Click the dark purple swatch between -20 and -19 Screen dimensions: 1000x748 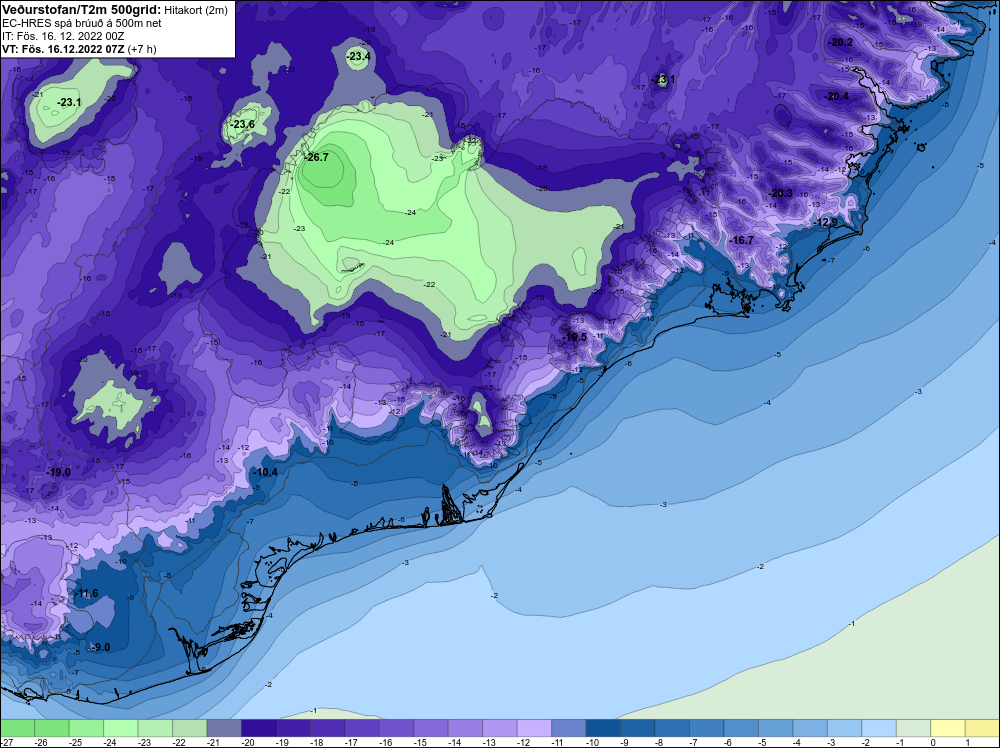[258, 728]
